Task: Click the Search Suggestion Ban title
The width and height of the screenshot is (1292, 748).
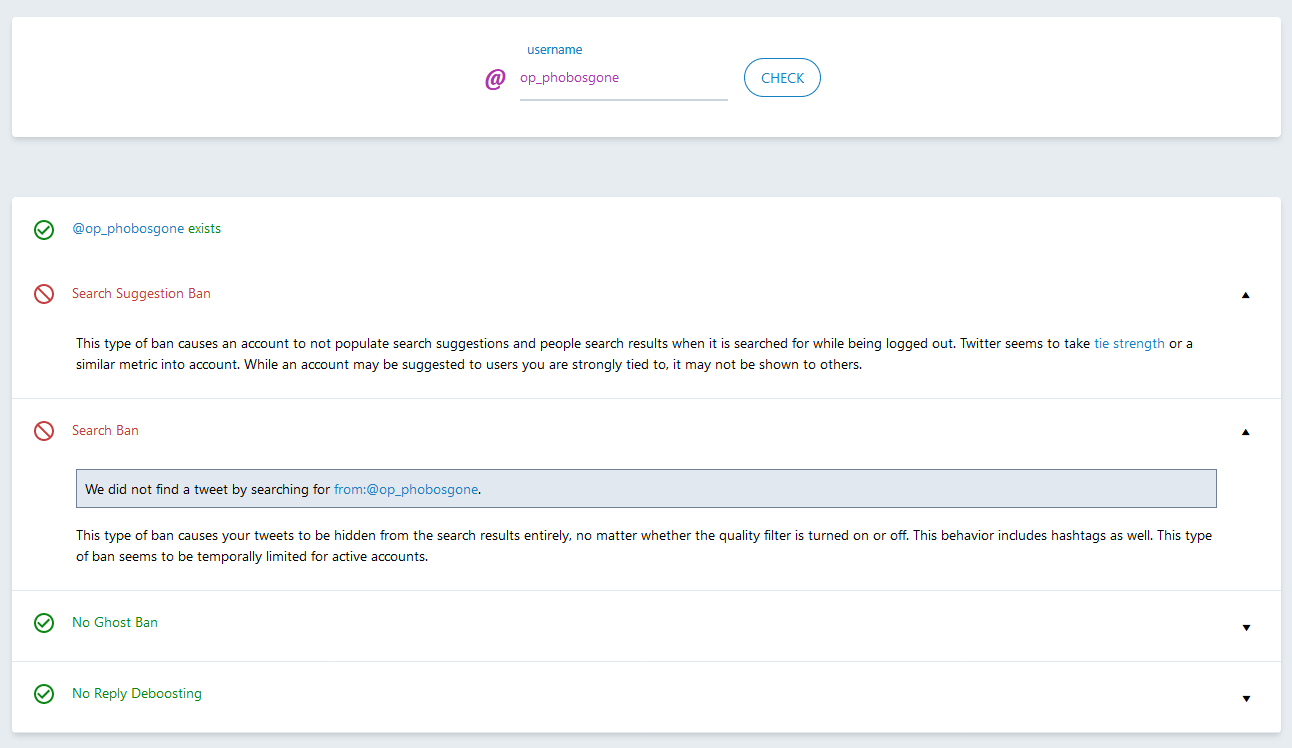Action: point(141,294)
